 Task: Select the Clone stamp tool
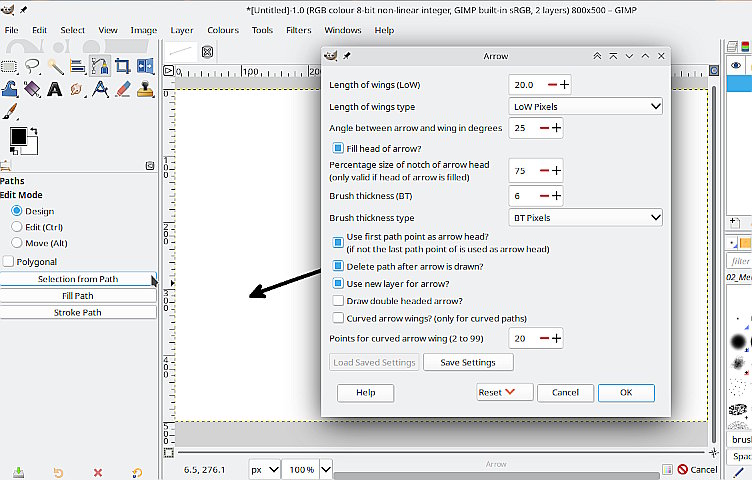145,89
